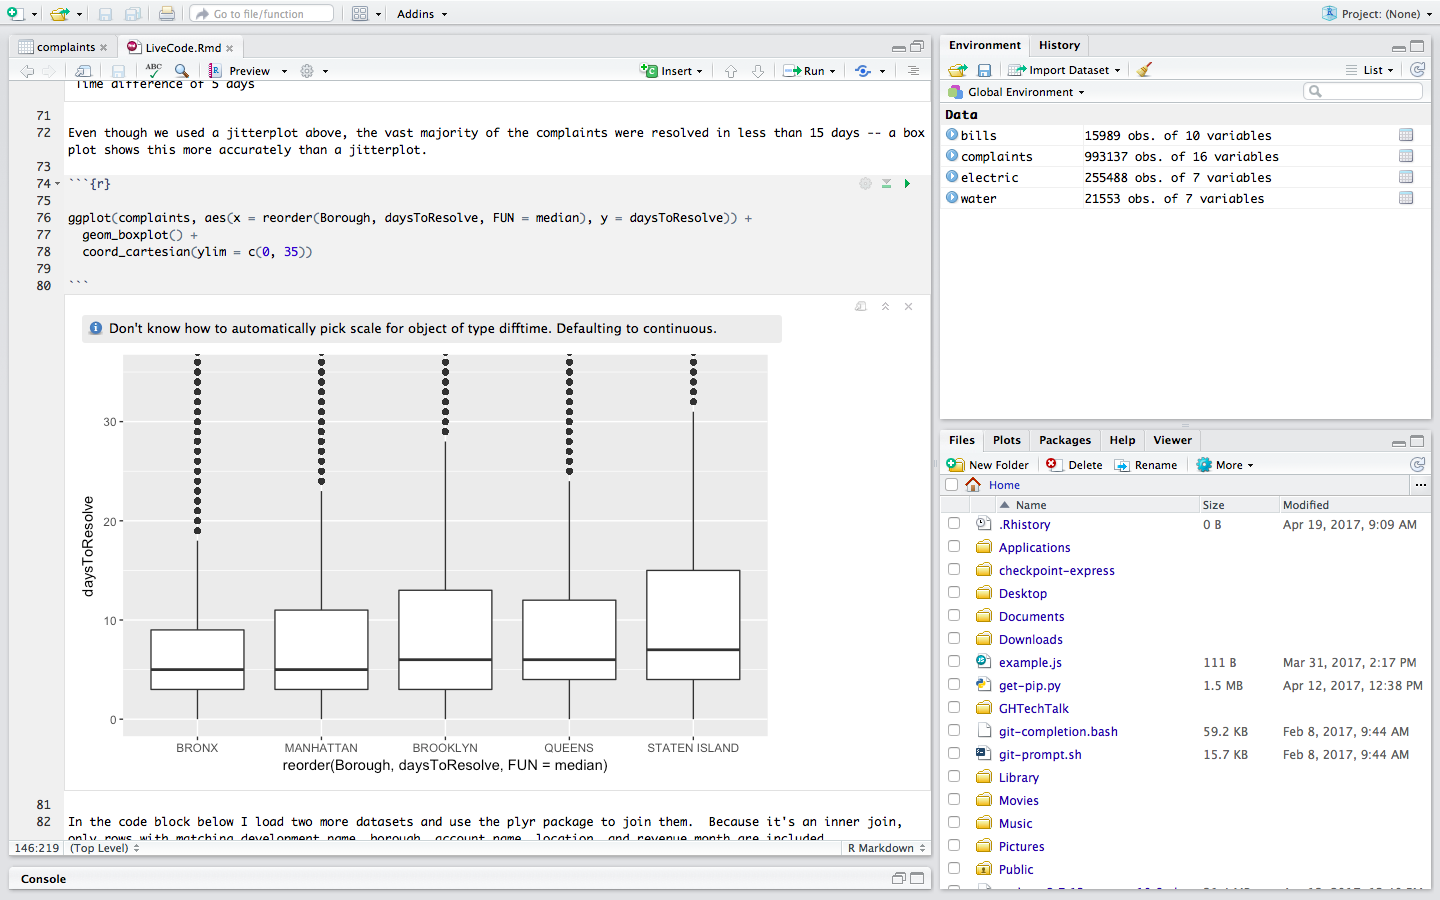Viewport: 1440px width, 900px height.
Task: Click the environment search field
Action: (1369, 92)
